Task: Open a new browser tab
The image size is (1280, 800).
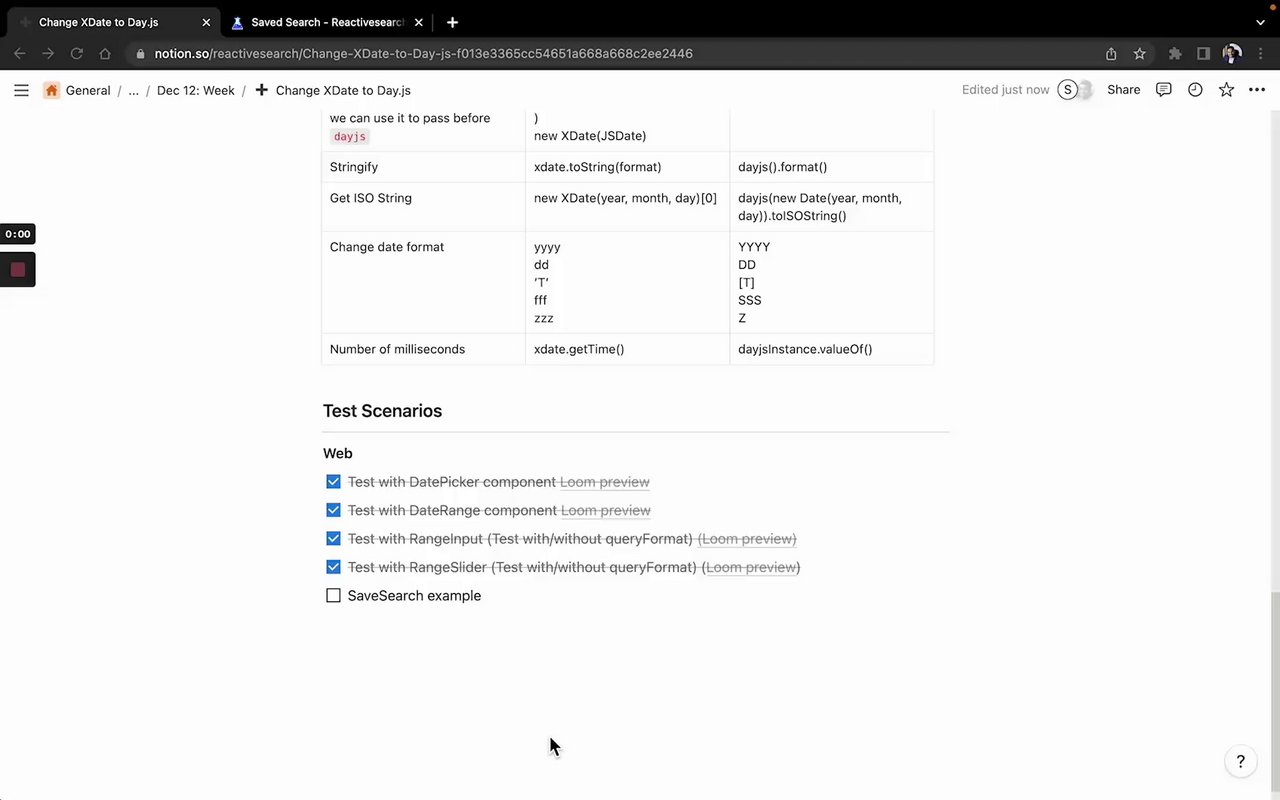Action: coord(452,22)
